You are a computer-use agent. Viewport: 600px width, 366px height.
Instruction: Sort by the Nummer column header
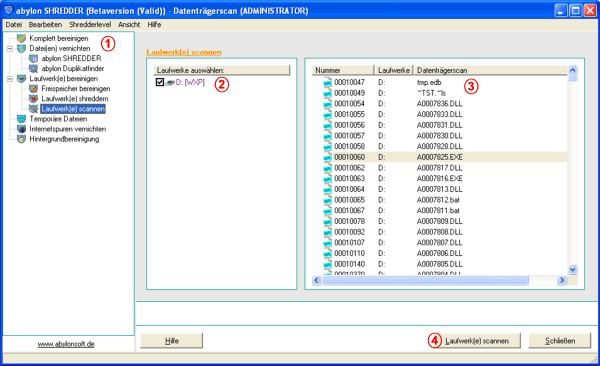343,70
